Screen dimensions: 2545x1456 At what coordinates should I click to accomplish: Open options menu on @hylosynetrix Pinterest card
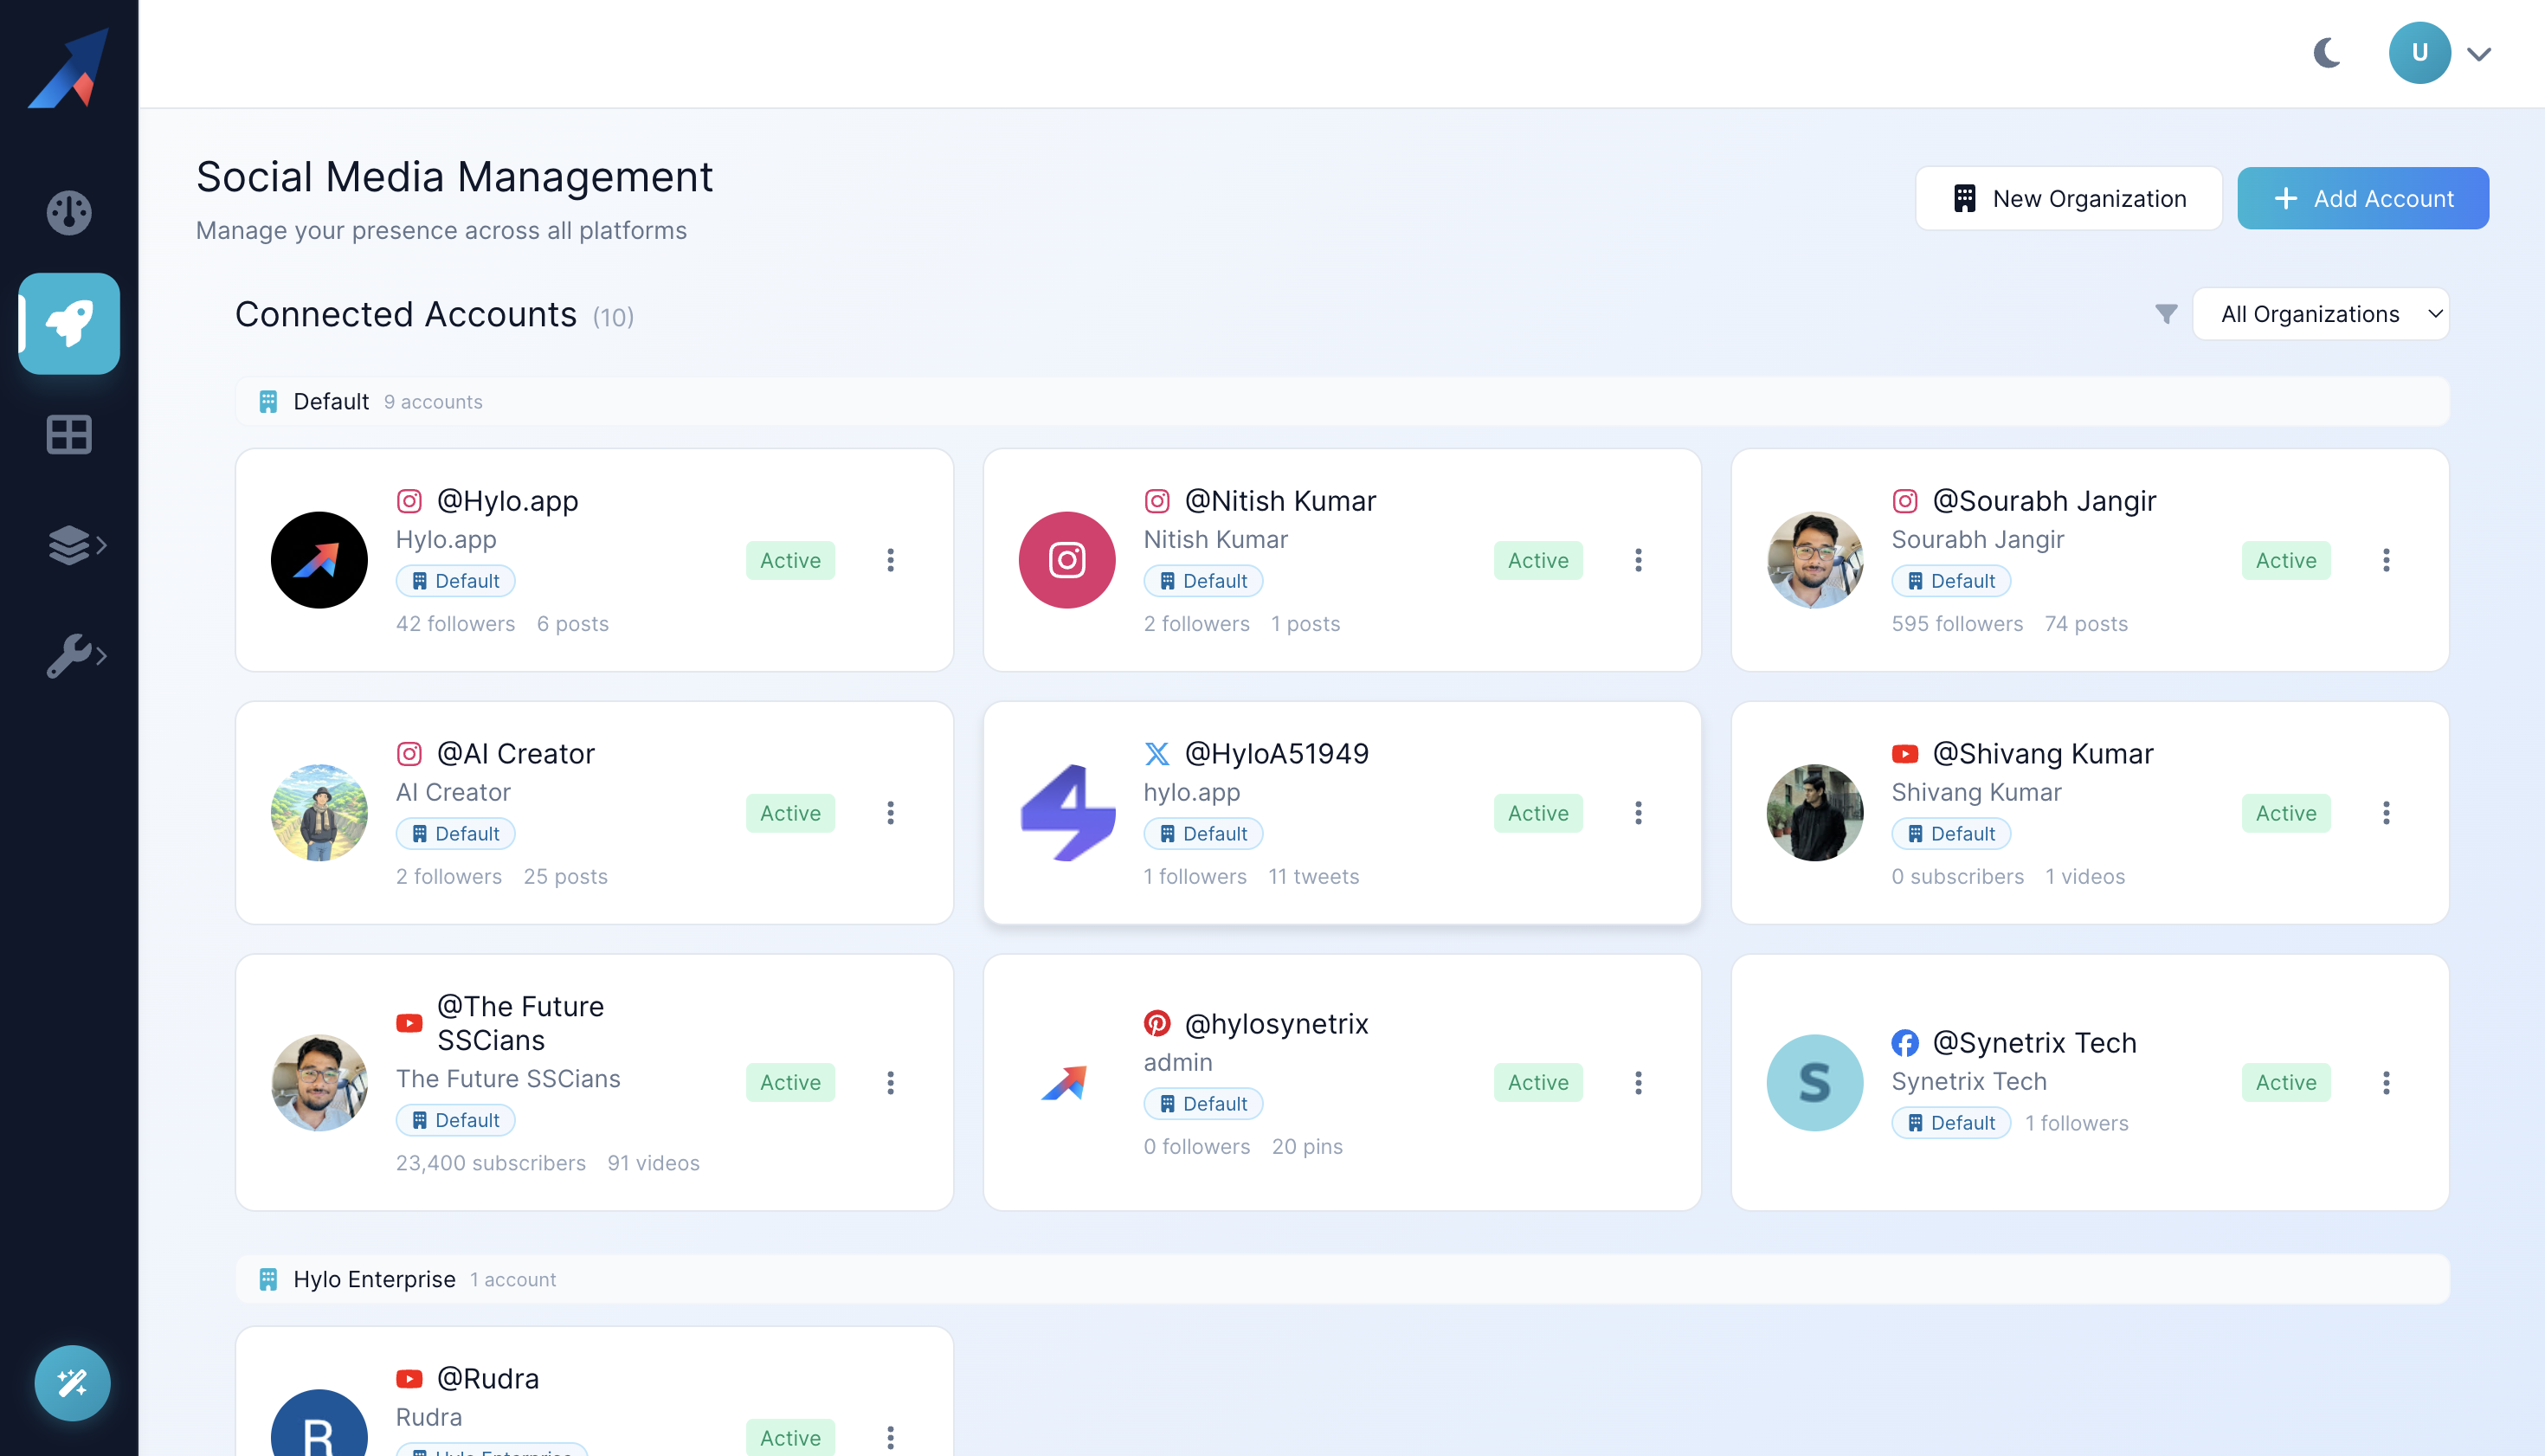point(1638,1082)
